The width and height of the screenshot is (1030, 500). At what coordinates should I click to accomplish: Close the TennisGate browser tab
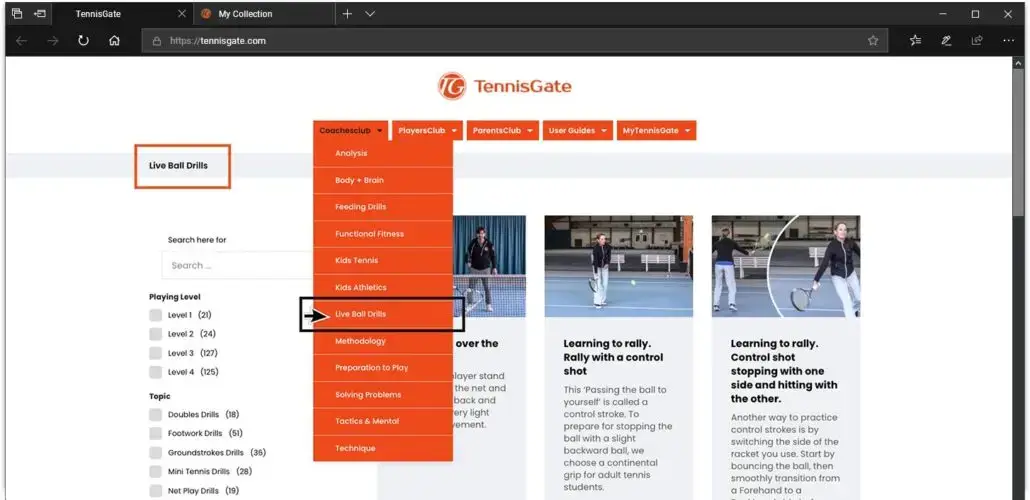click(181, 14)
